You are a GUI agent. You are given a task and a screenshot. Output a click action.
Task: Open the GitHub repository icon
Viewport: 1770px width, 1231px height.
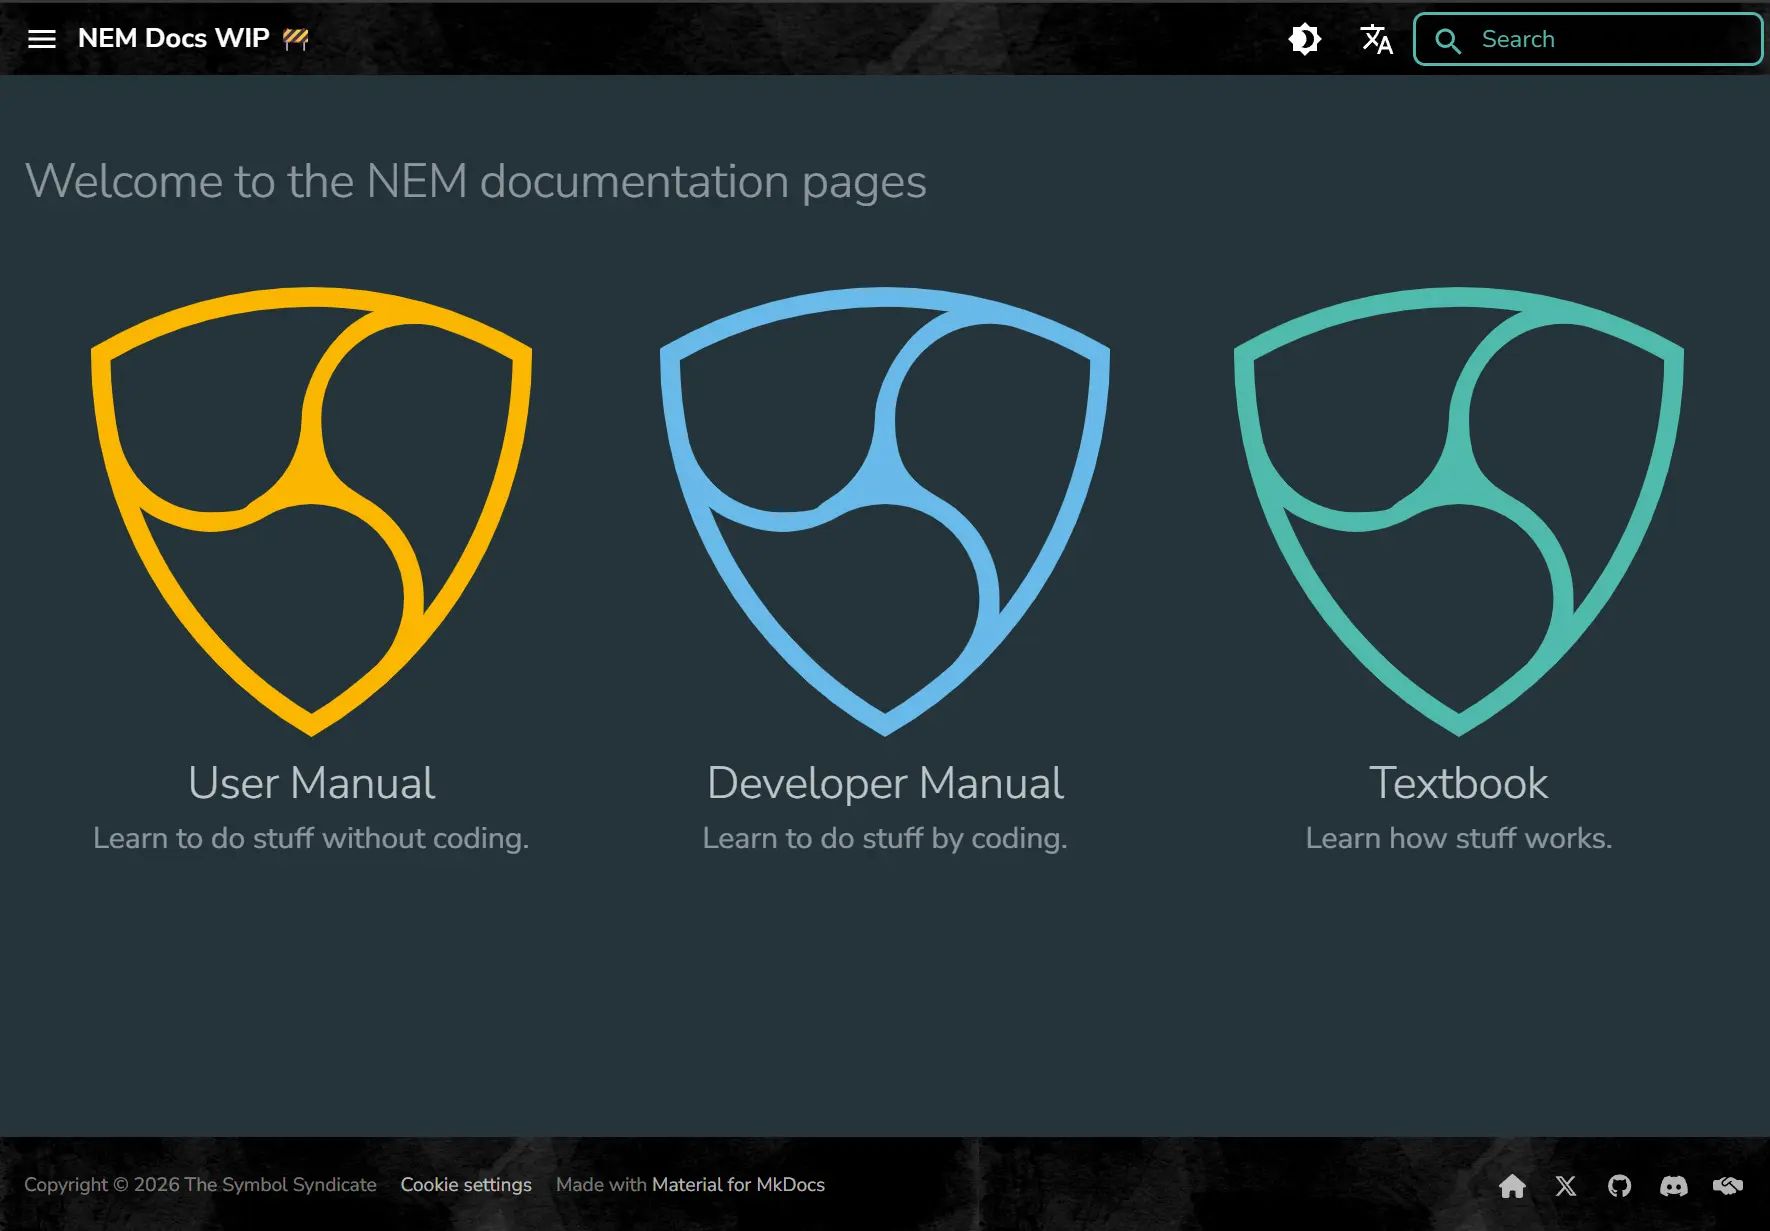(1620, 1186)
